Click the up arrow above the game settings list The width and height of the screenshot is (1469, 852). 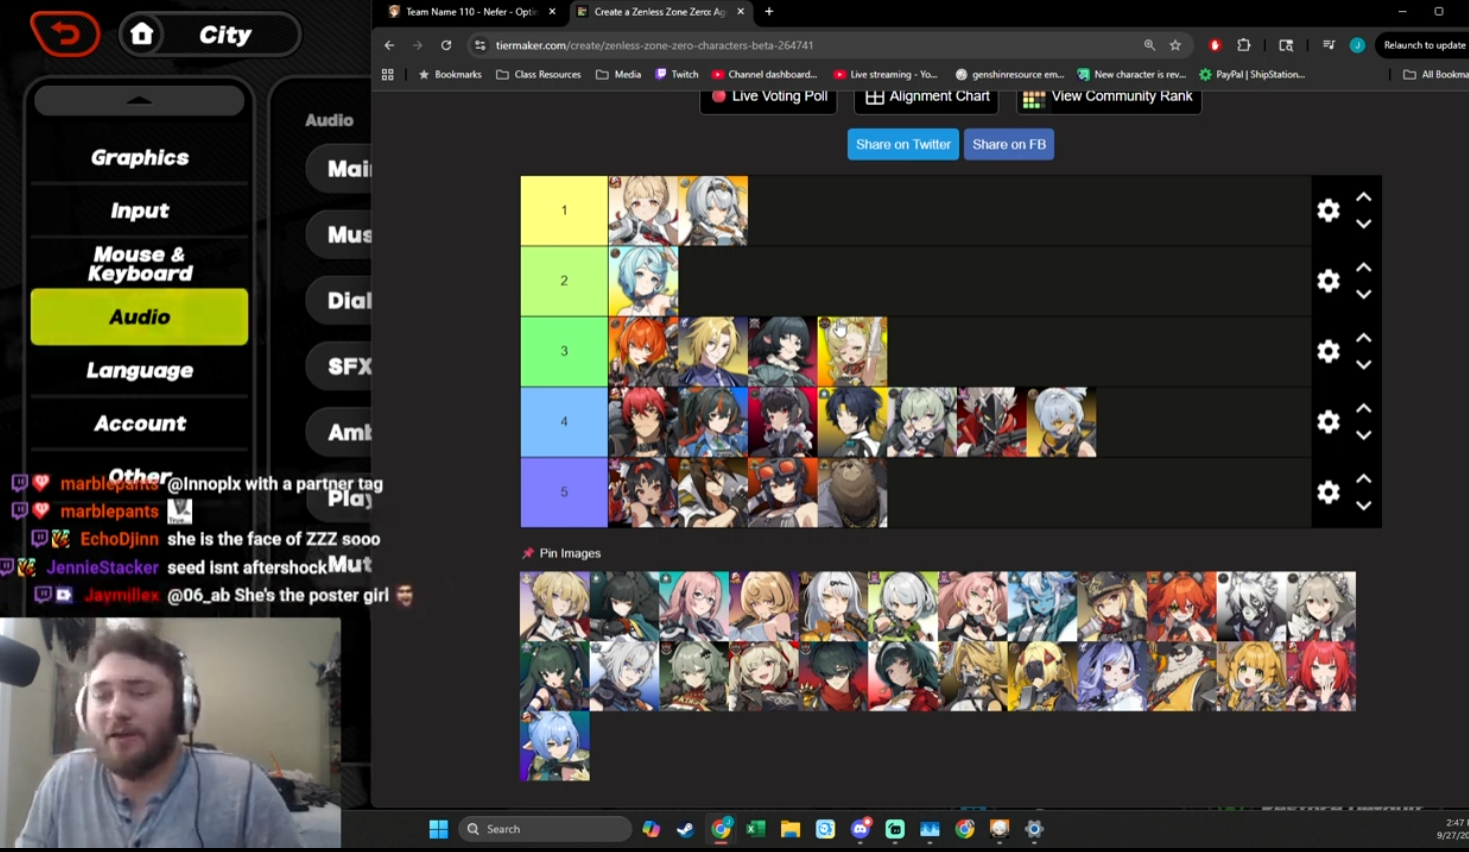tap(139, 100)
